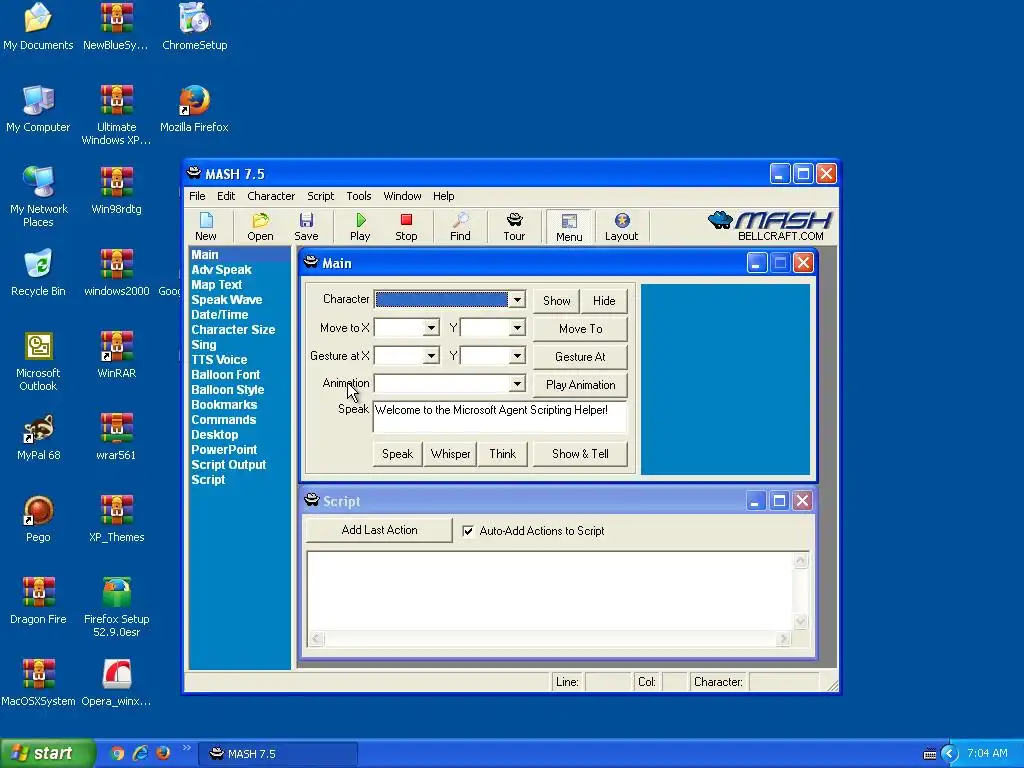Screen dimensions: 1024x768
Task: Click the Gesture At button
Action: click(x=581, y=357)
